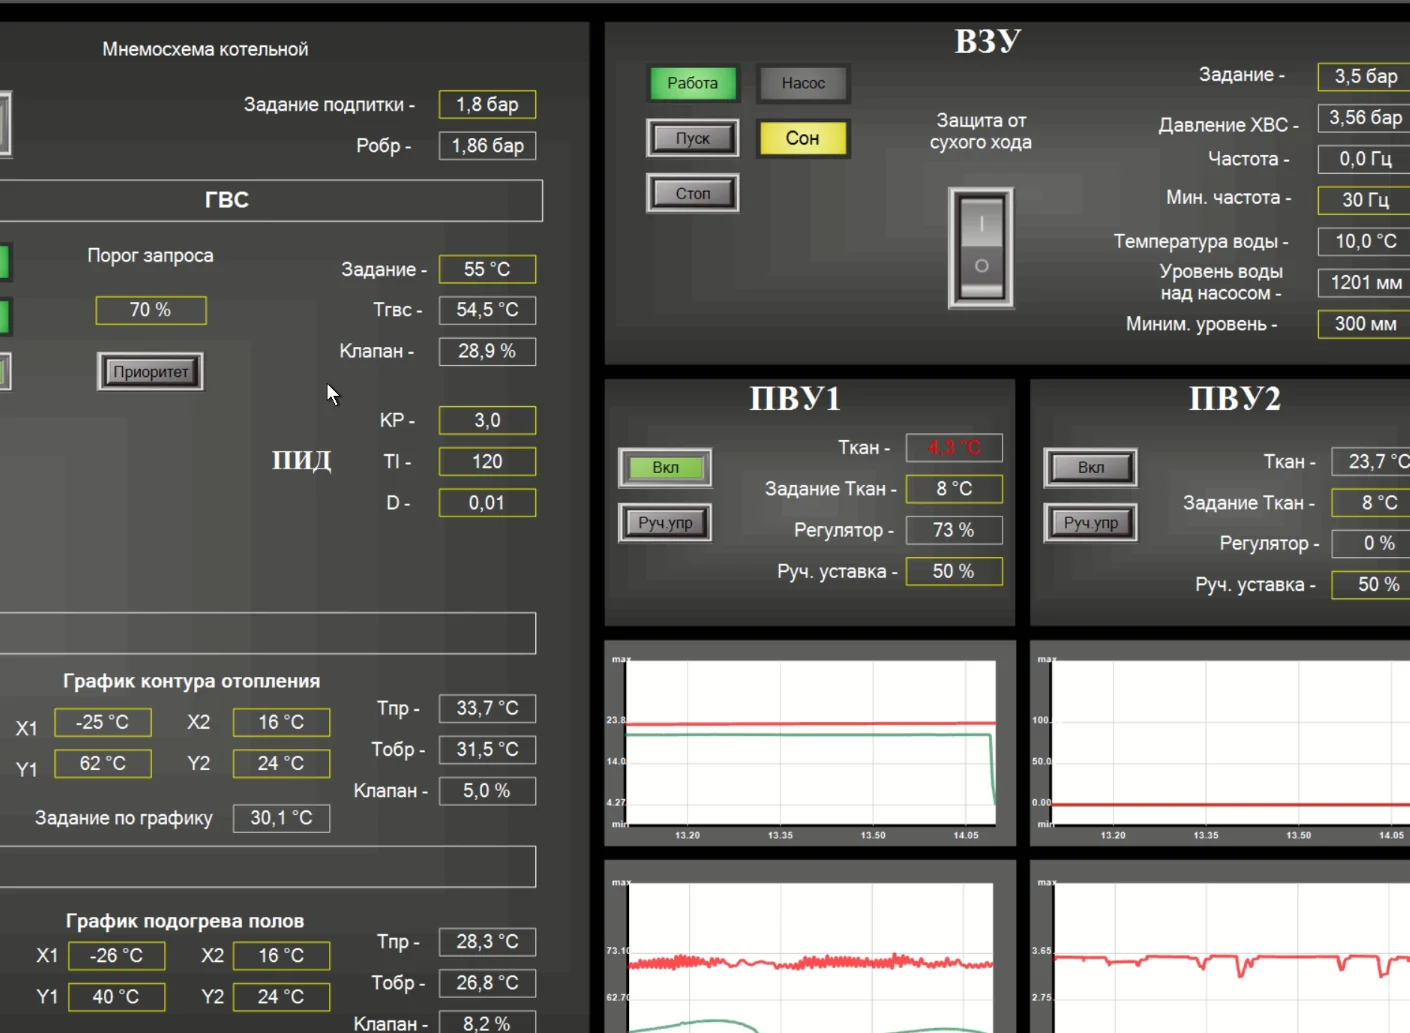Toggle the green Работа indicator button
The width and height of the screenshot is (1410, 1033).
pos(693,83)
